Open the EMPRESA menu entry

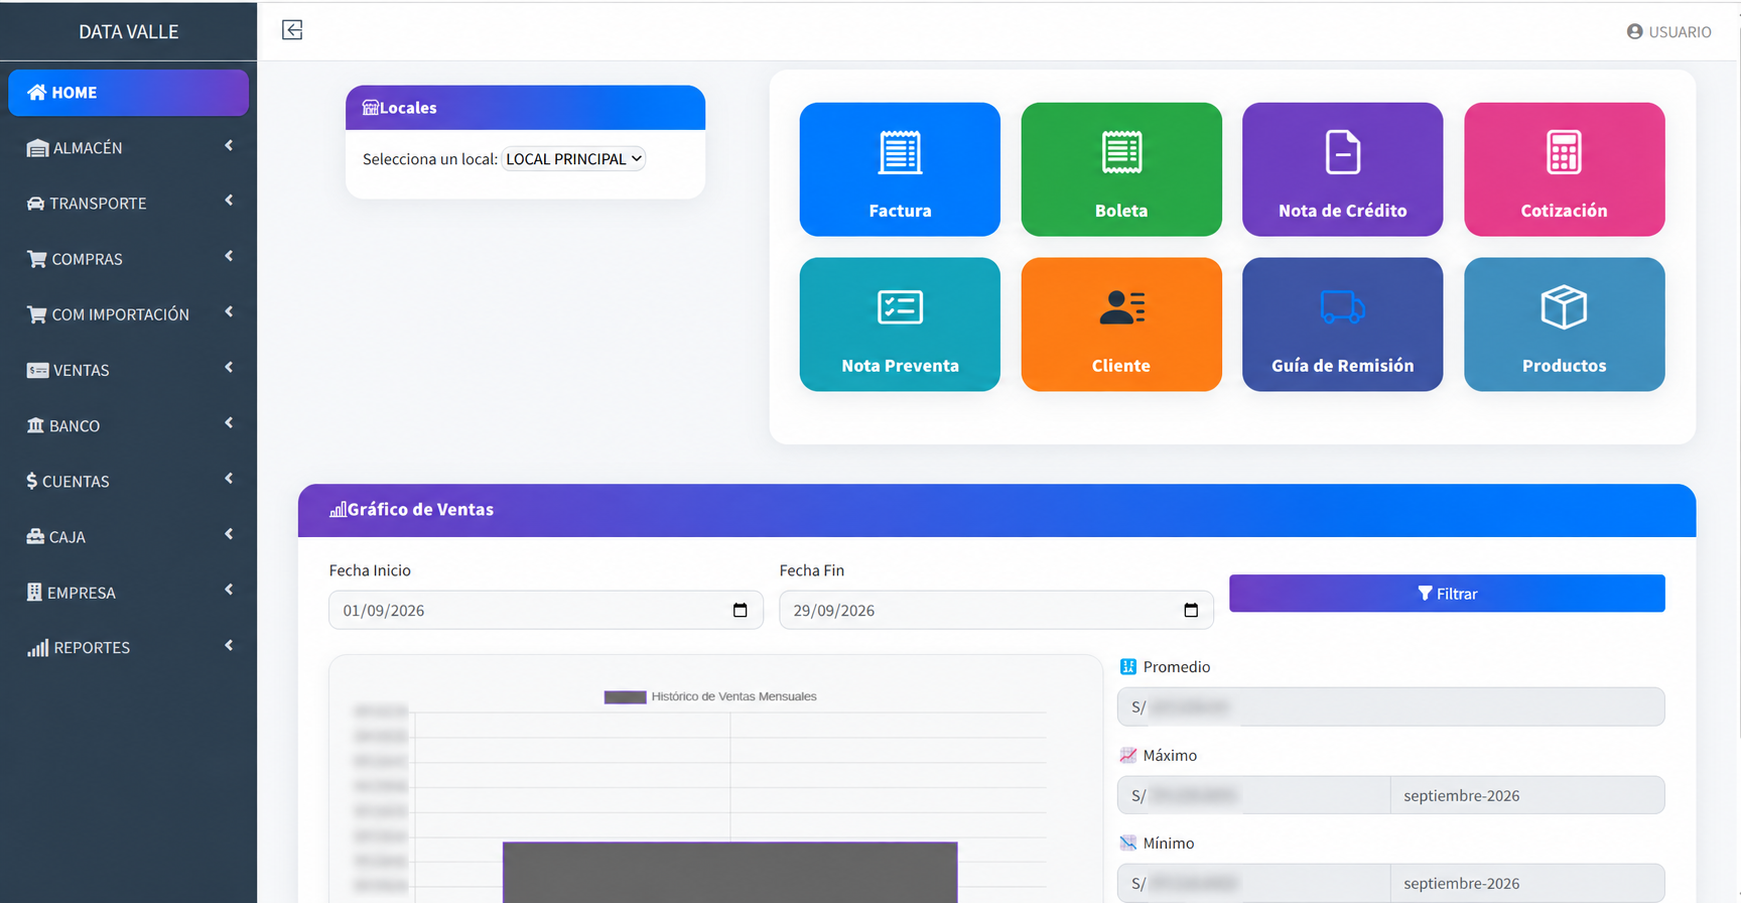[x=128, y=592]
